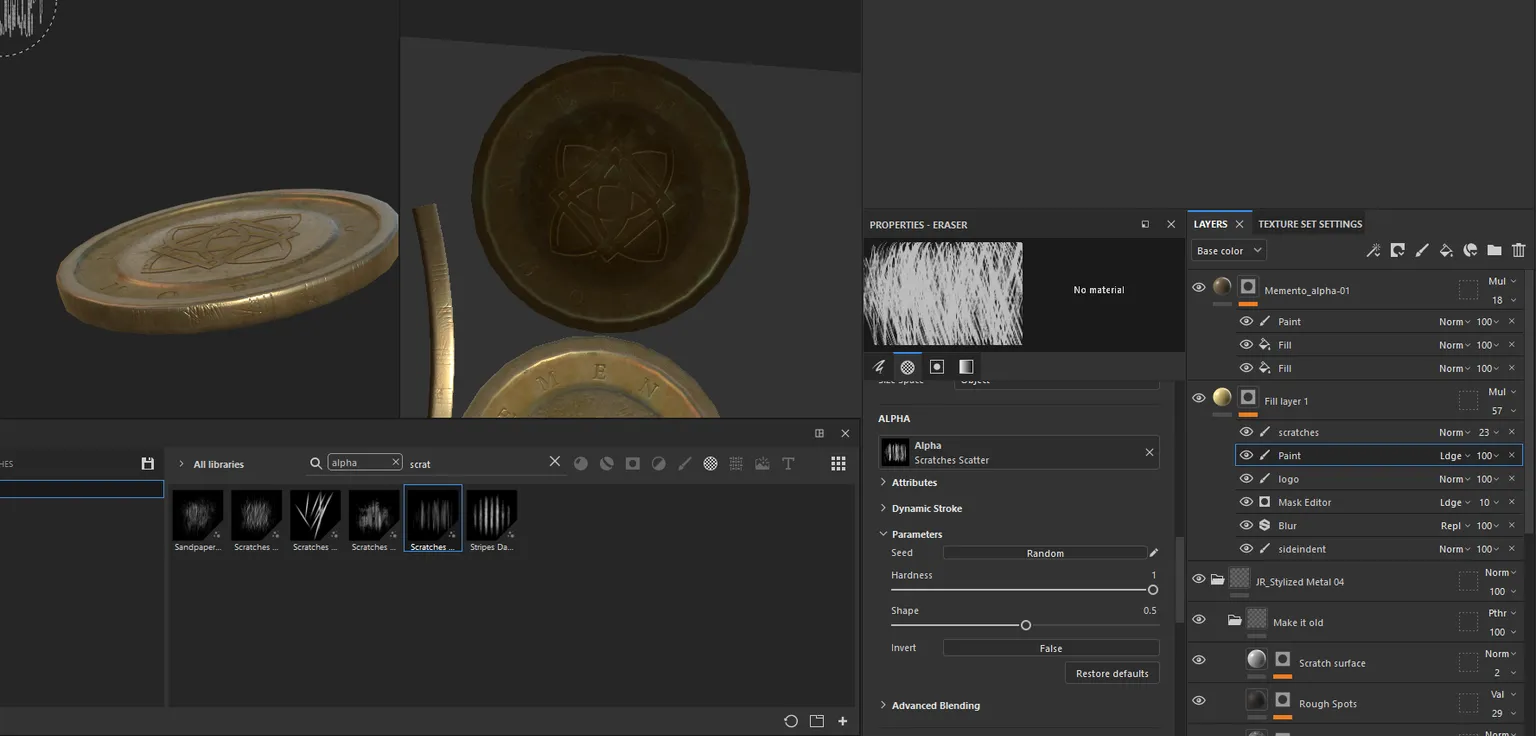Click the add mask icon in Layers toolbar
Image resolution: width=1536 pixels, height=736 pixels.
pyautogui.click(x=1397, y=250)
